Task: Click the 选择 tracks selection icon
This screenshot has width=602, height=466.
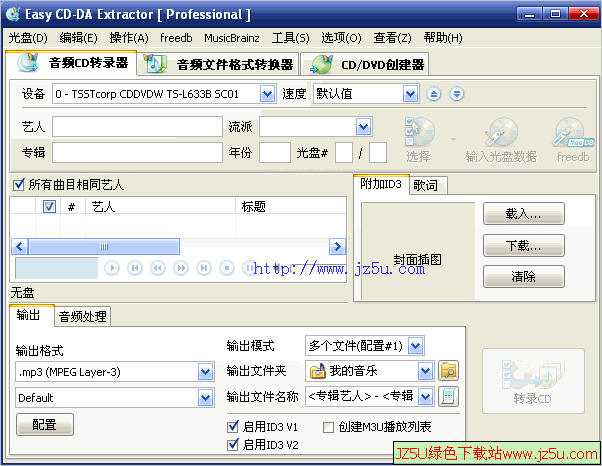Action: (419, 140)
